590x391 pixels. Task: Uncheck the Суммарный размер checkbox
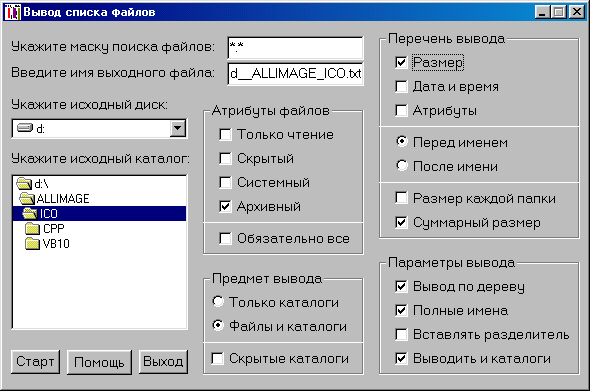(x=401, y=222)
